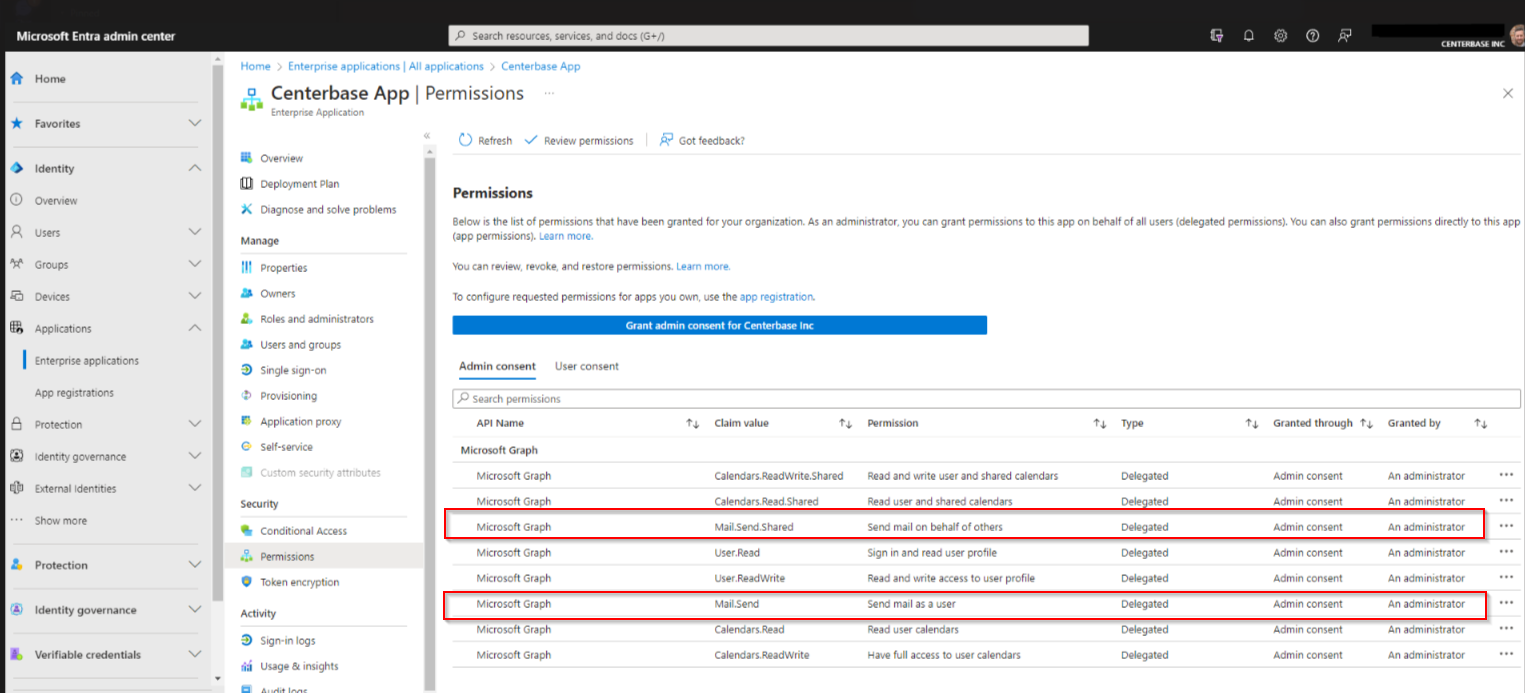The width and height of the screenshot is (1525, 693).
Task: Open more options for the User.ReadWrite row
Action: coord(1506,578)
